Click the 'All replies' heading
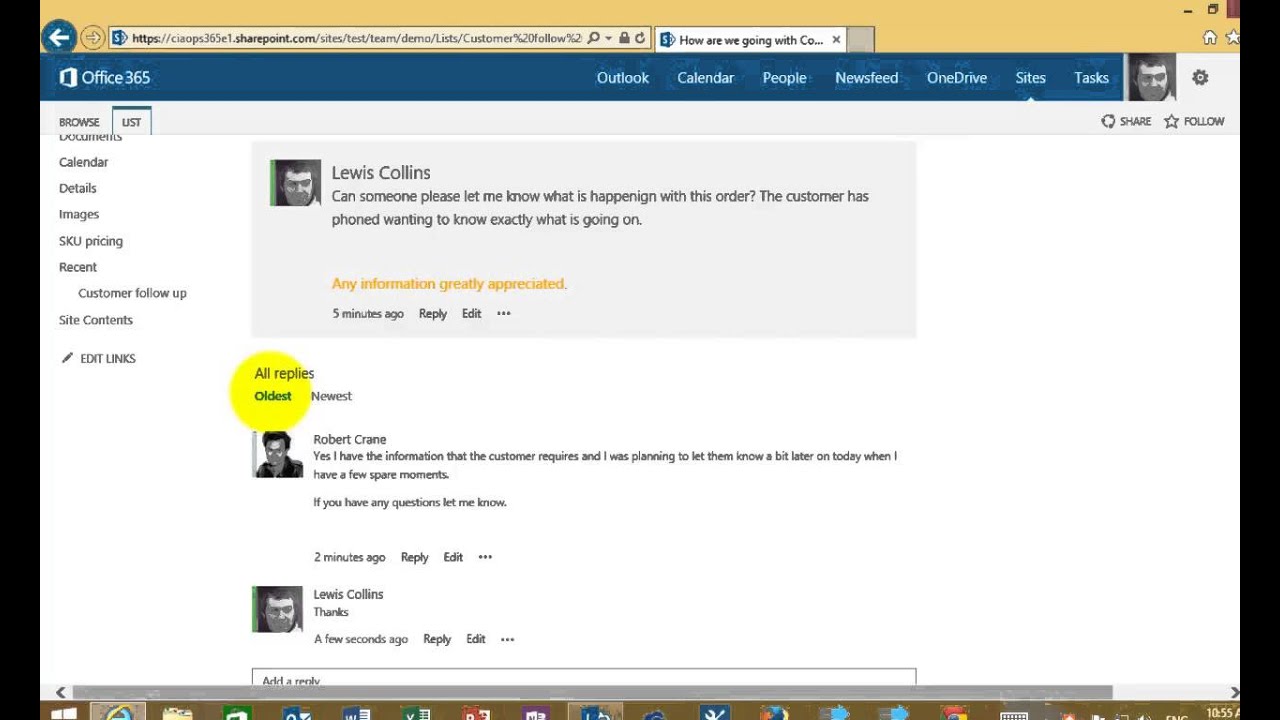The height and width of the screenshot is (720, 1280). (x=284, y=373)
